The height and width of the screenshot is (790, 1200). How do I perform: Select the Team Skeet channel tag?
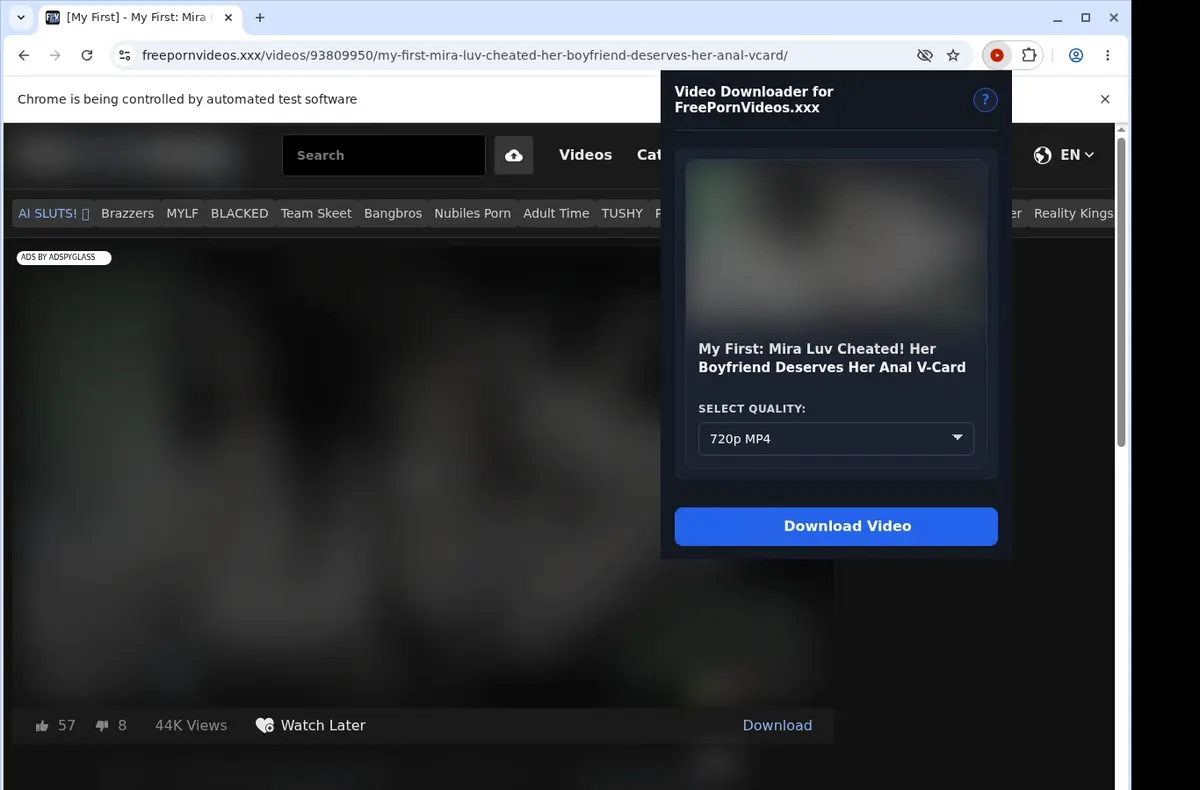pyautogui.click(x=316, y=213)
